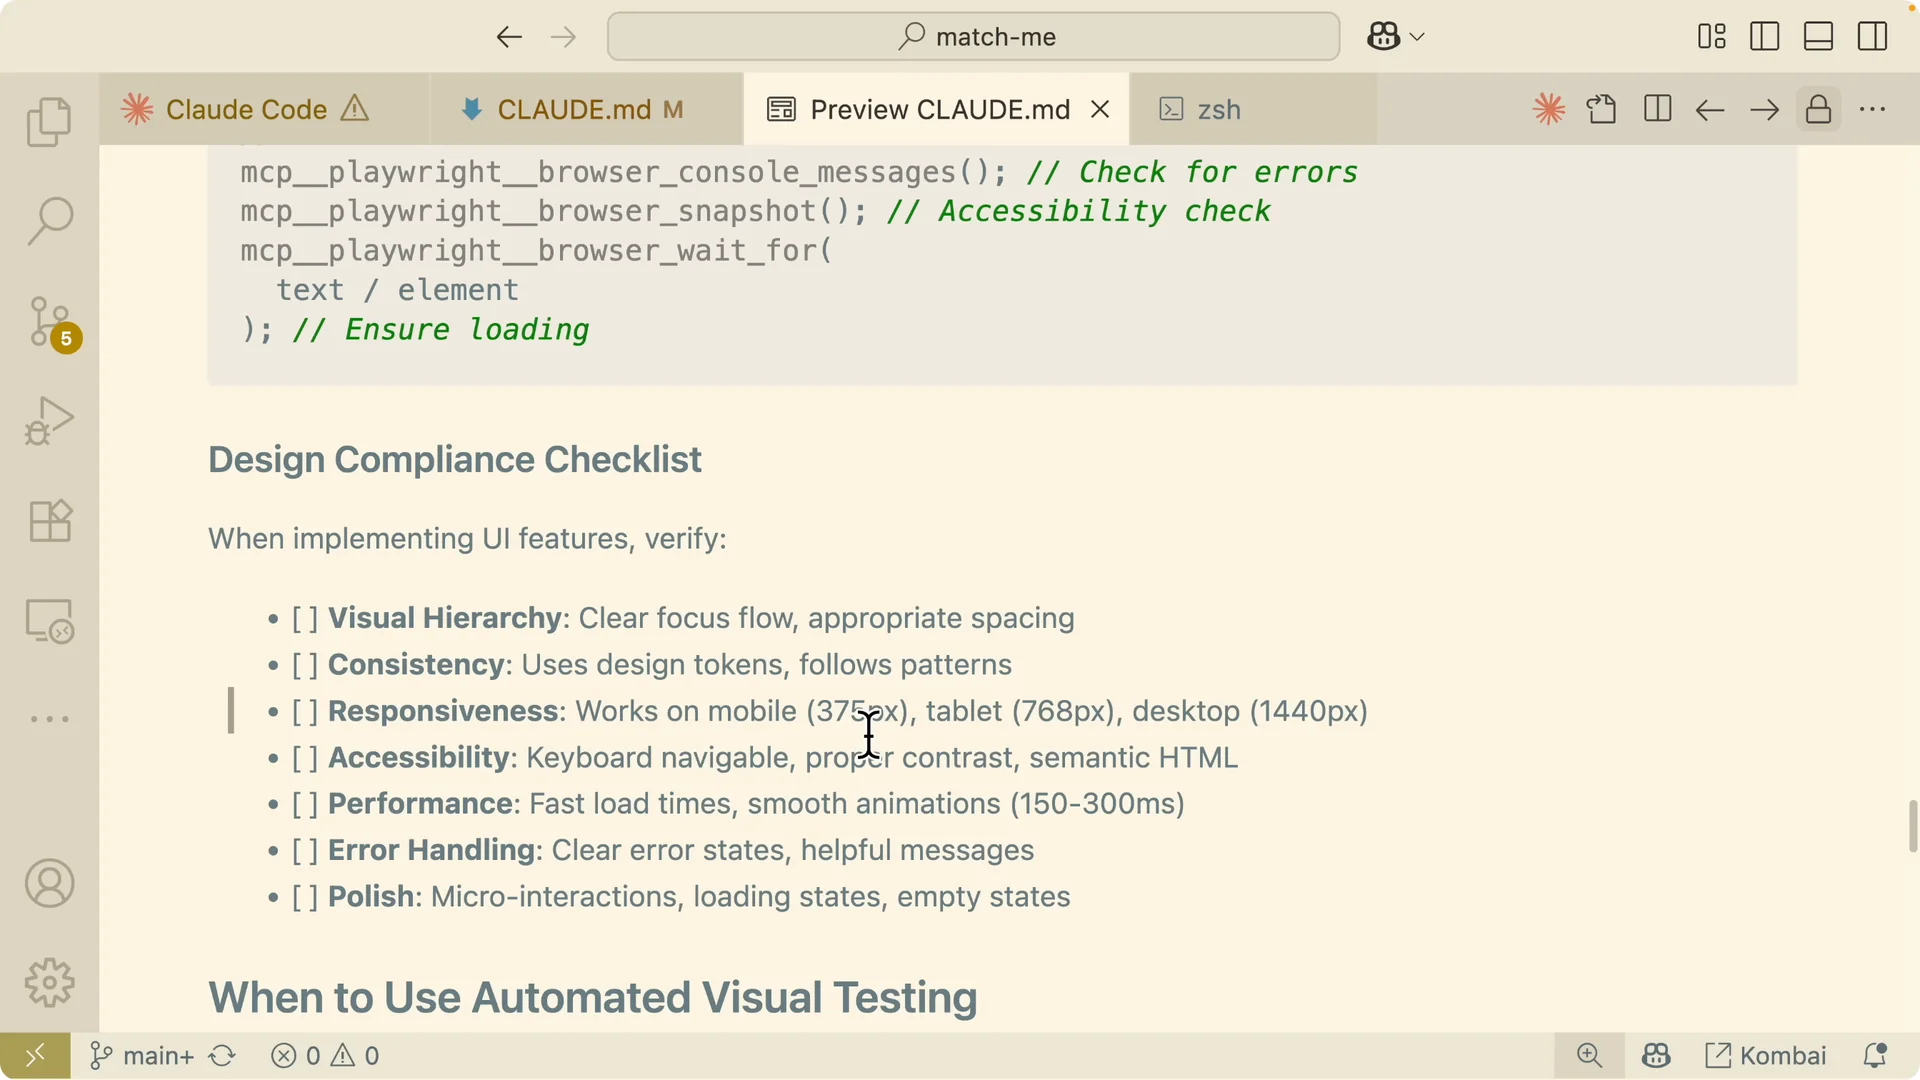The width and height of the screenshot is (1920, 1080).
Task: Click the Accessibility checklist item
Action: click(765, 758)
